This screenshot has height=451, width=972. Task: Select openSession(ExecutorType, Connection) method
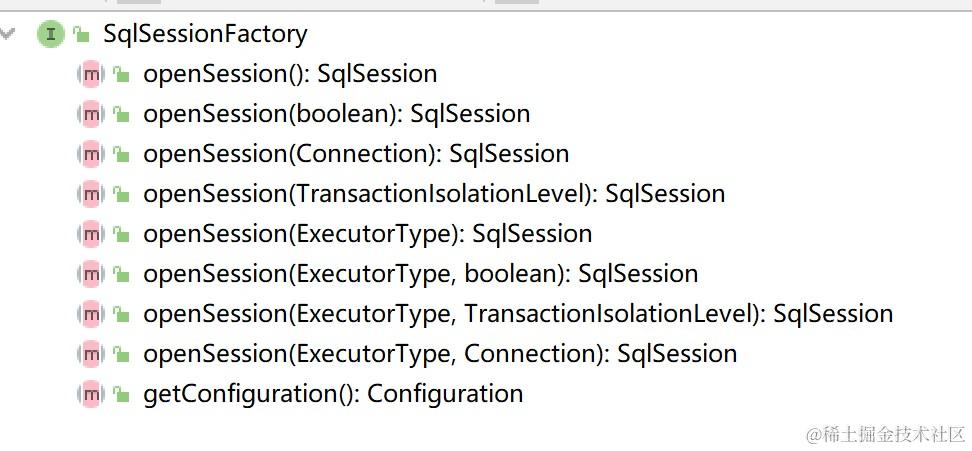440,354
